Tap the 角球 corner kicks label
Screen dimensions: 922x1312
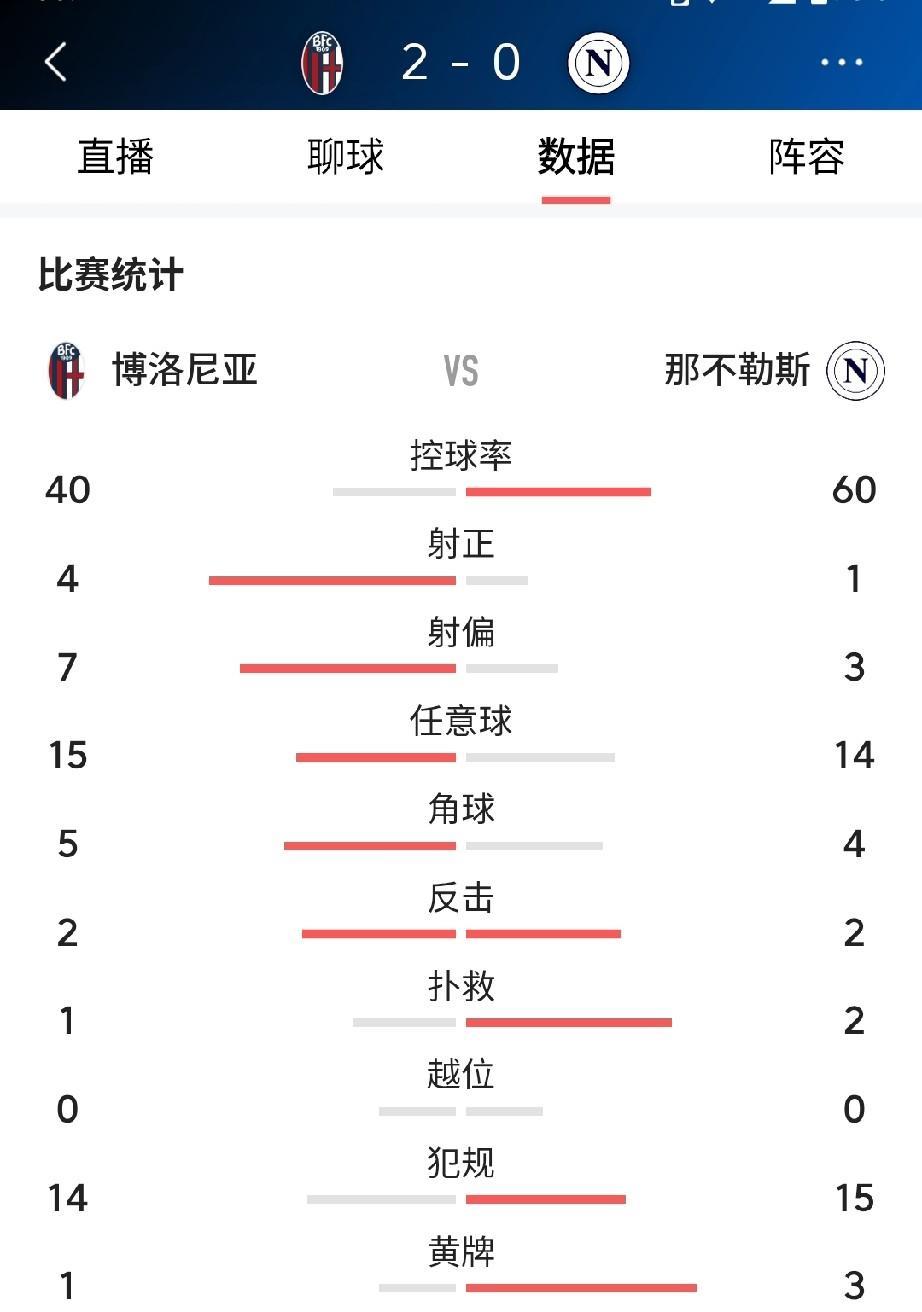[461, 809]
